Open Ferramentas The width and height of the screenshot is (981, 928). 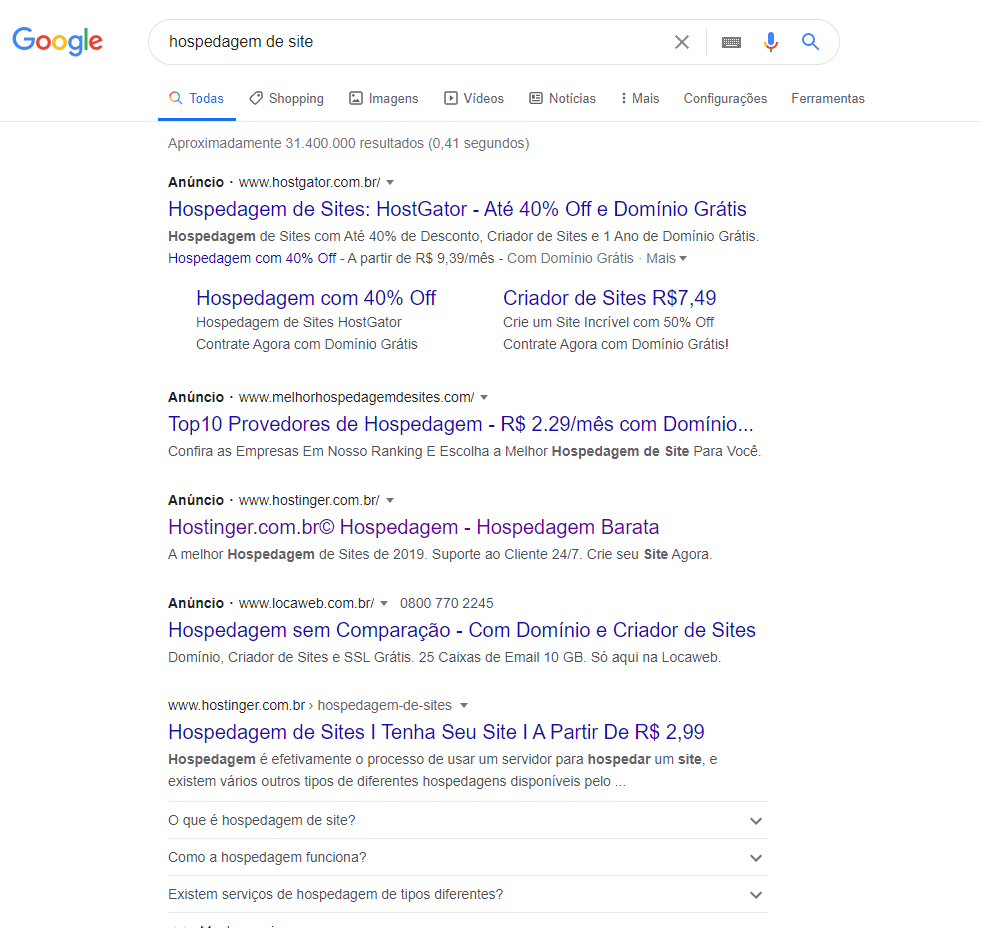[828, 98]
